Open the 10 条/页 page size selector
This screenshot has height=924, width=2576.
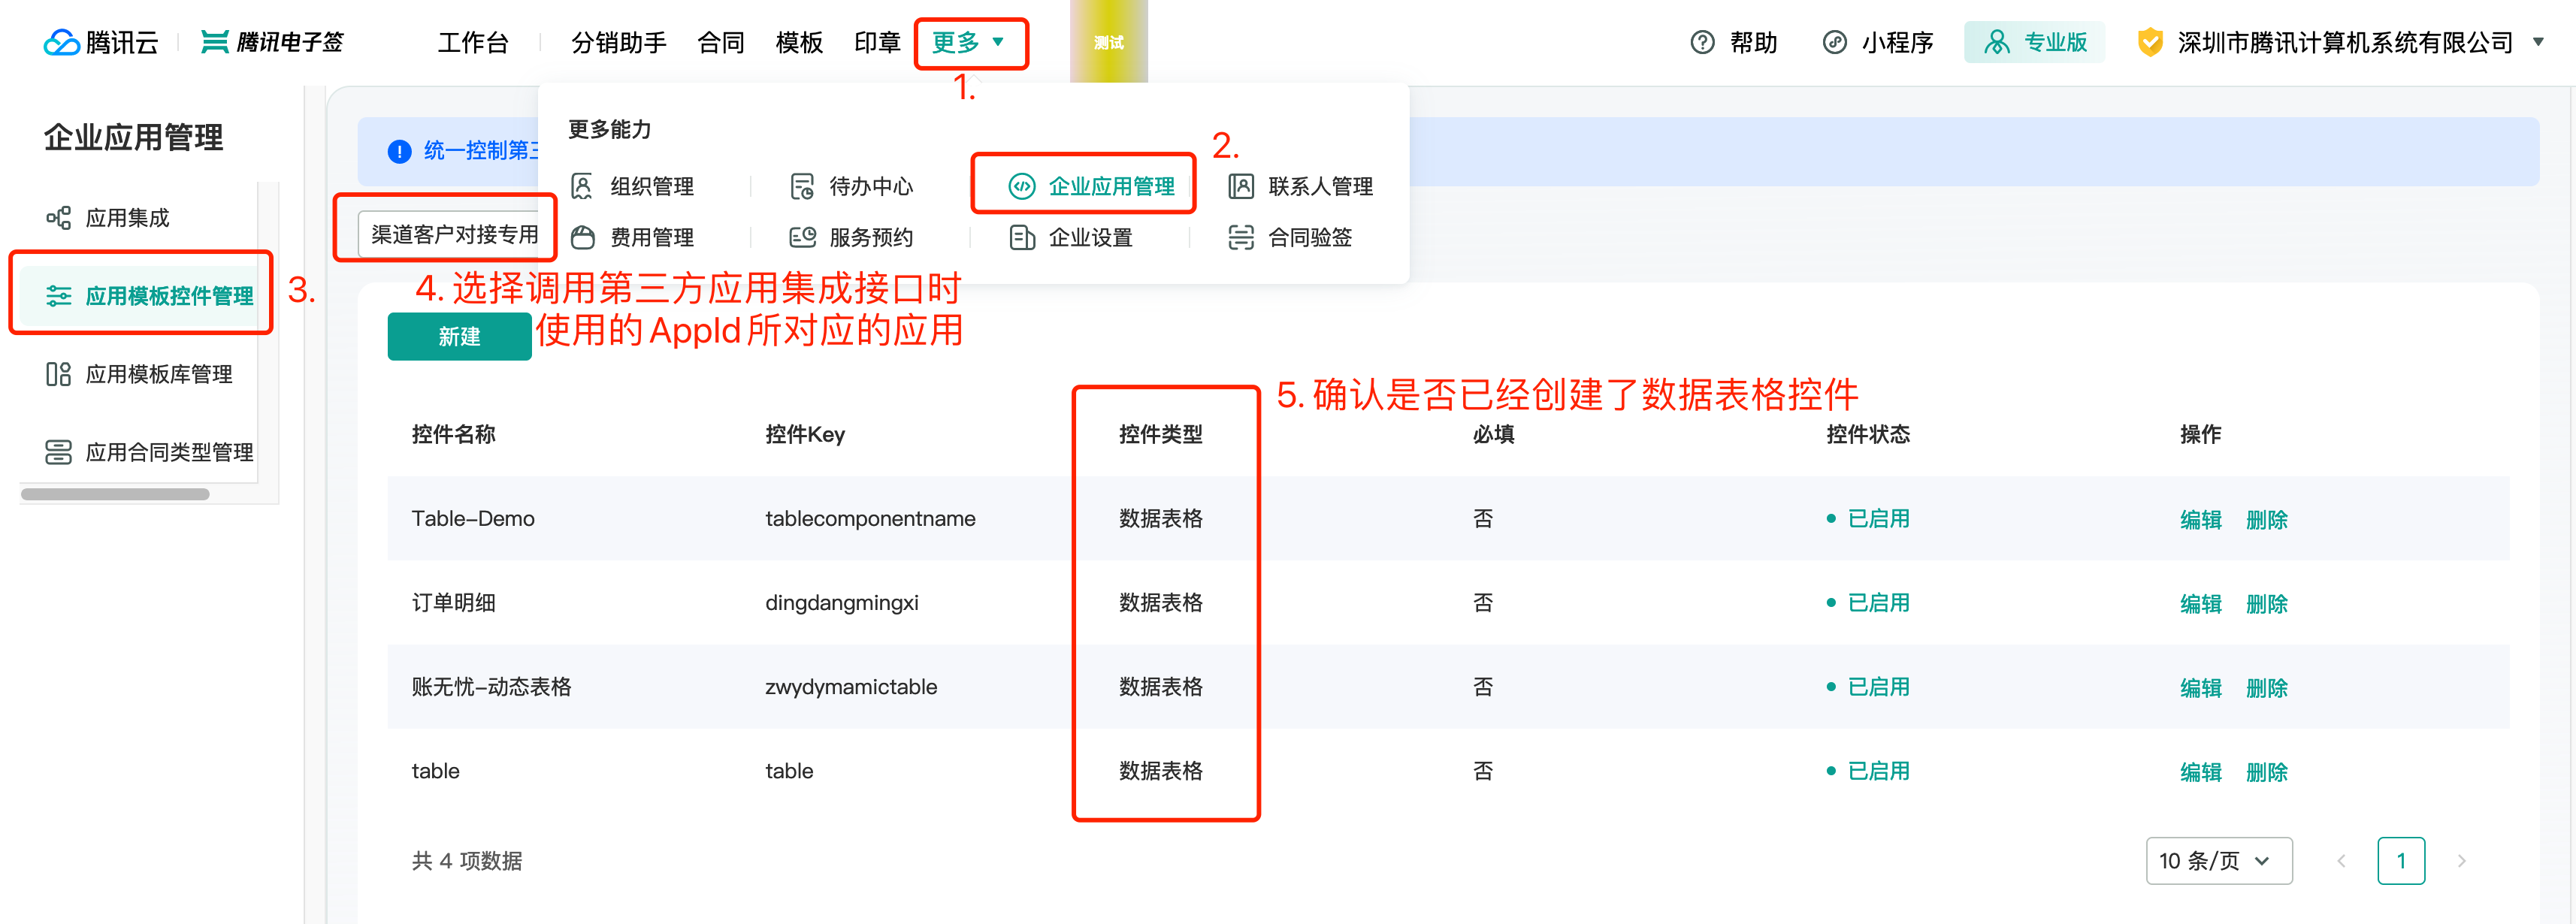2218,861
